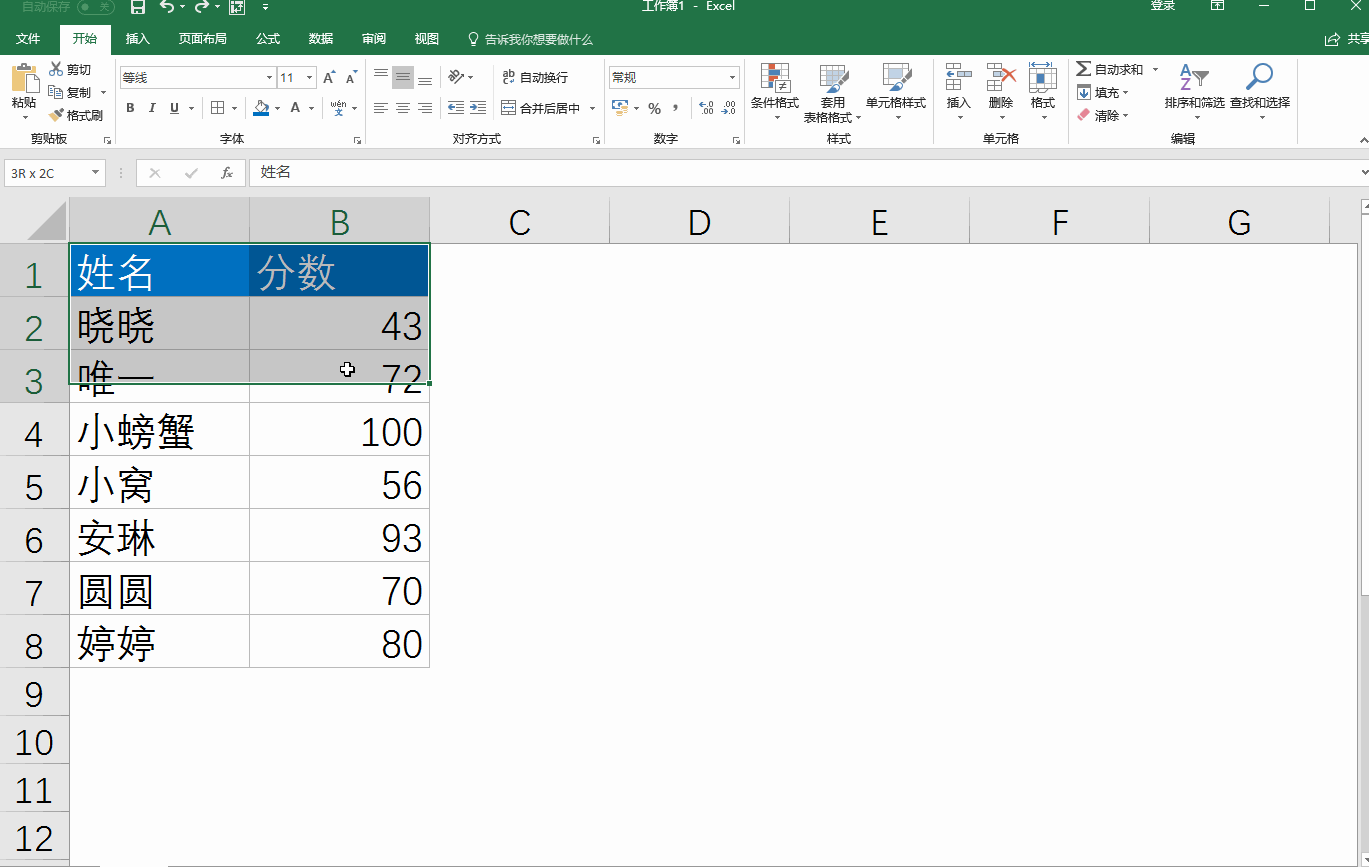1369x867 pixels.
Task: Toggle center horizontal alignment
Action: 403,108
